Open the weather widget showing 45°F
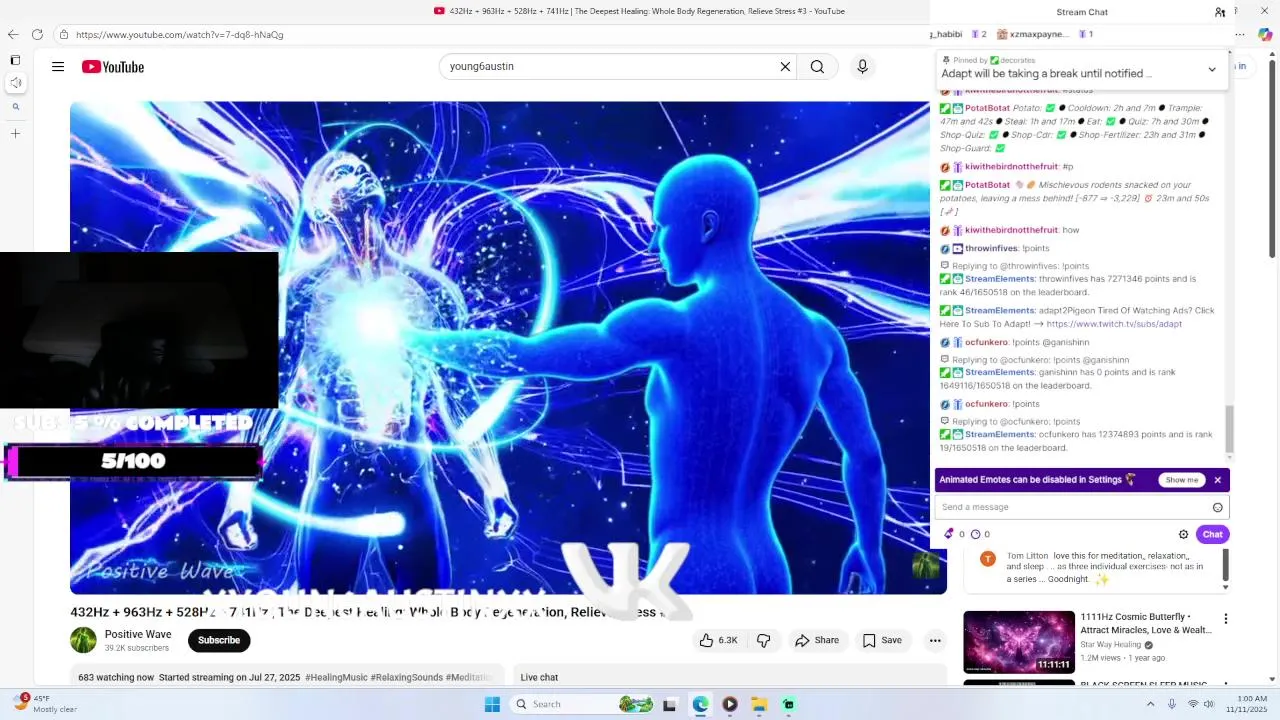This screenshot has height=720, width=1280. [x=44, y=704]
